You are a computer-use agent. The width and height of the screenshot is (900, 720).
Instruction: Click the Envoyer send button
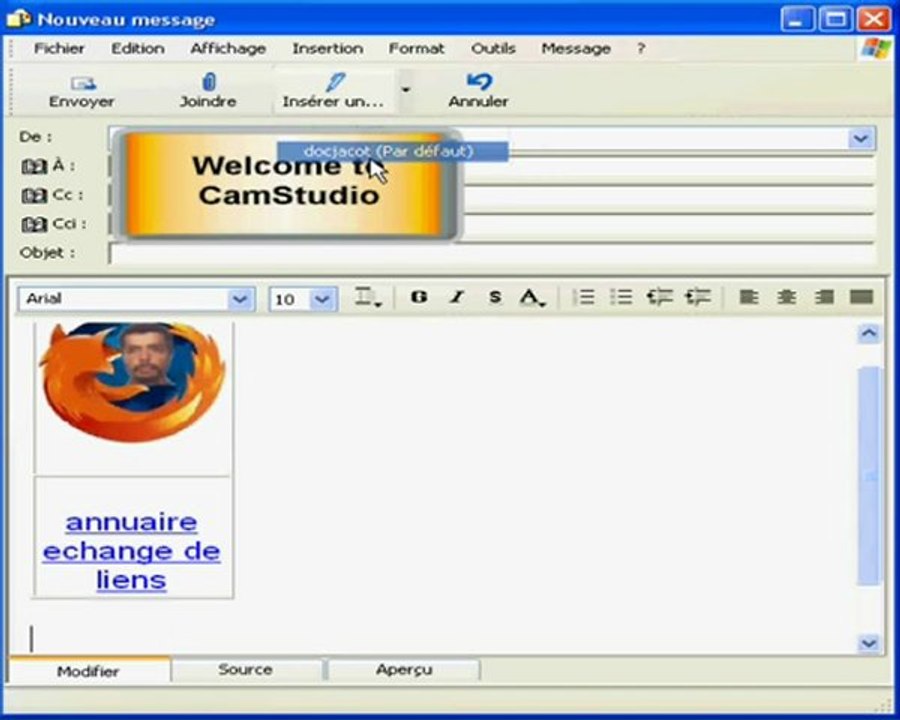click(x=82, y=91)
